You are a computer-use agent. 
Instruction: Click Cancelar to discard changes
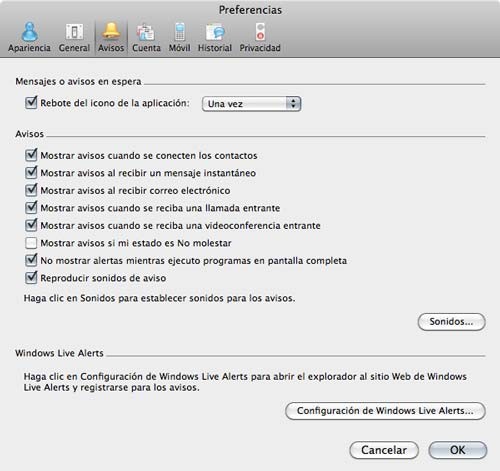point(384,450)
